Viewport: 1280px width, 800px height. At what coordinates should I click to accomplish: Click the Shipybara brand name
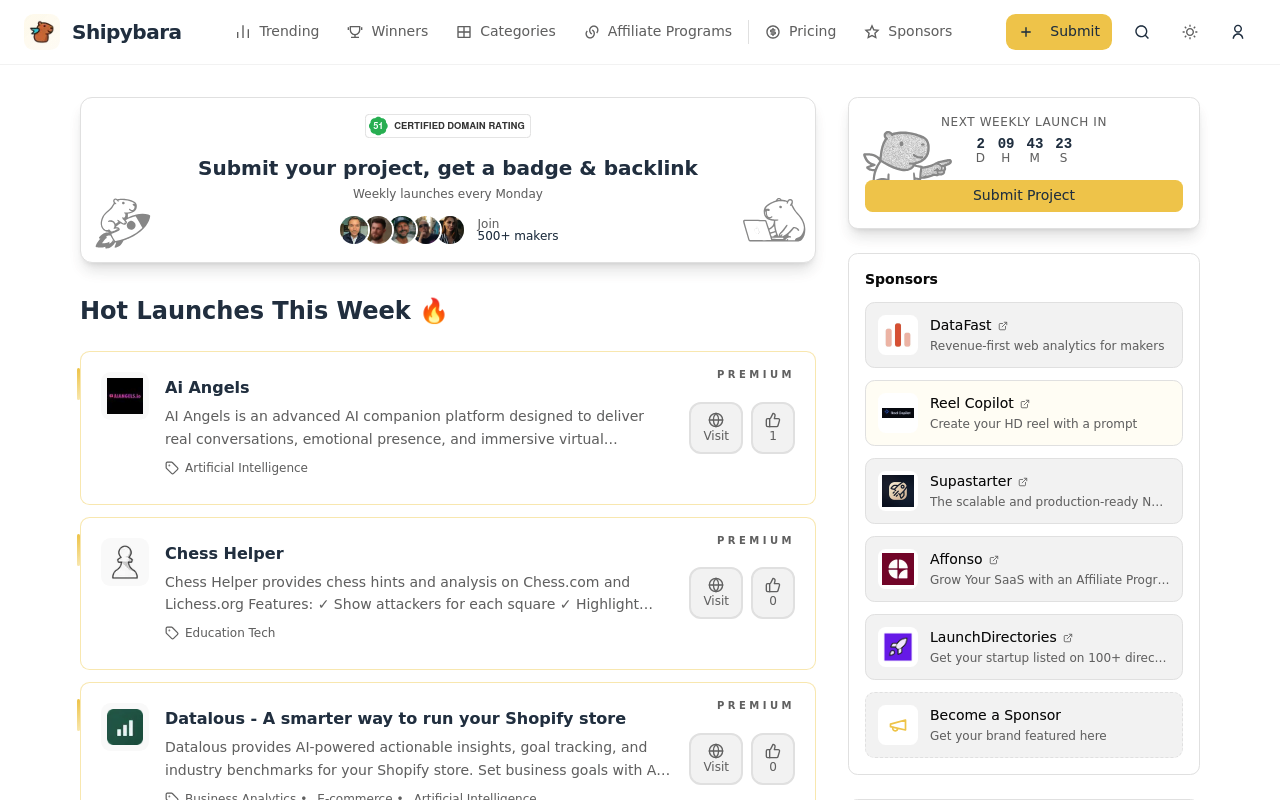(127, 32)
